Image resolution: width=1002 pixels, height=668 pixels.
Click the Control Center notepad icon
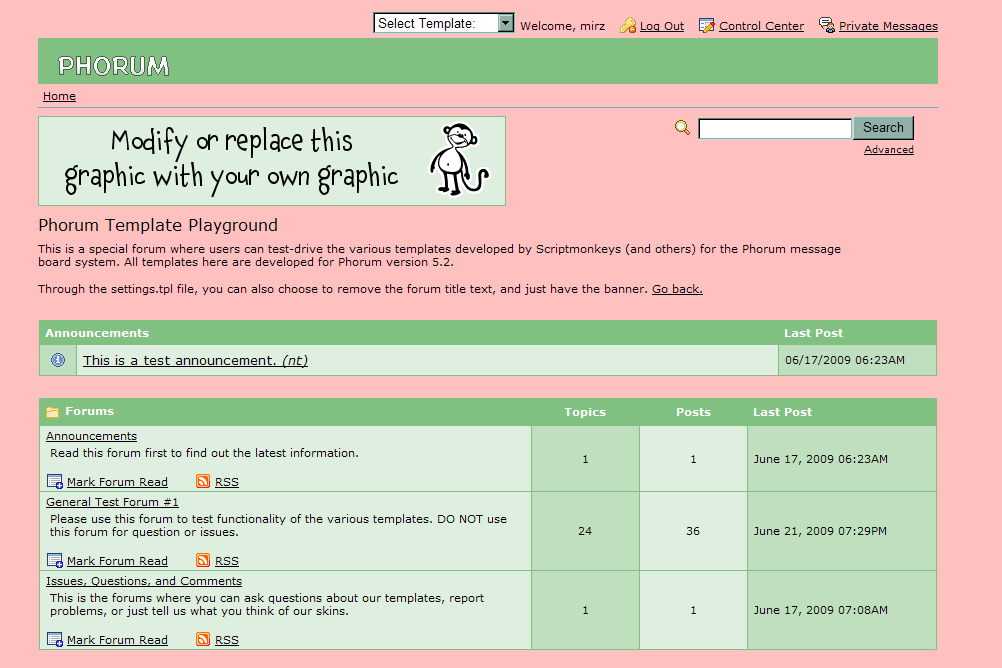tap(706, 26)
